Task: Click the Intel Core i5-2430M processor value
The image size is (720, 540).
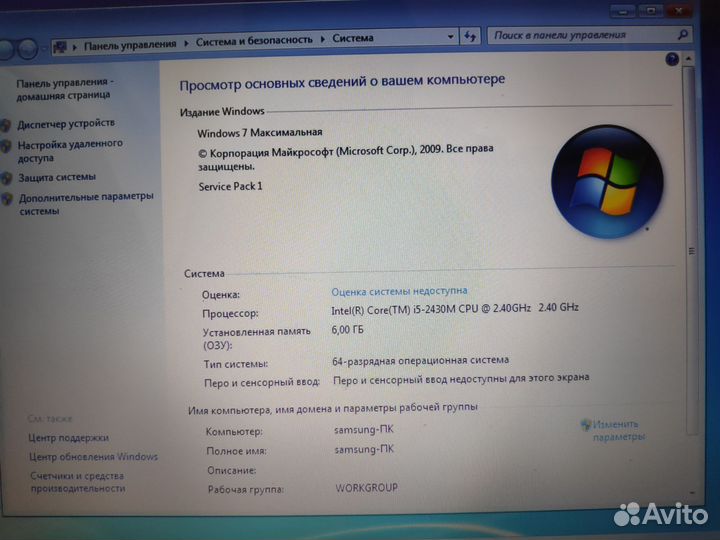Action: (455, 309)
